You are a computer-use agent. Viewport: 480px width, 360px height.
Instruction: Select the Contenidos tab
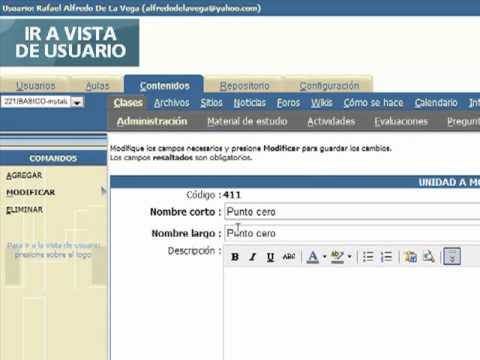[164, 85]
